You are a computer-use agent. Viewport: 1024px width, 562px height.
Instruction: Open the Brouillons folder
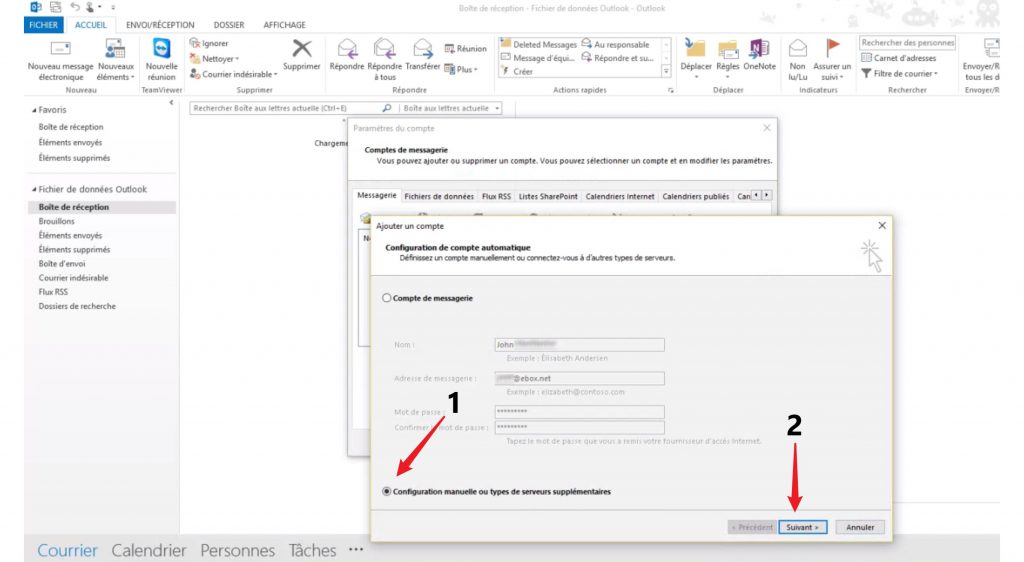click(56, 221)
